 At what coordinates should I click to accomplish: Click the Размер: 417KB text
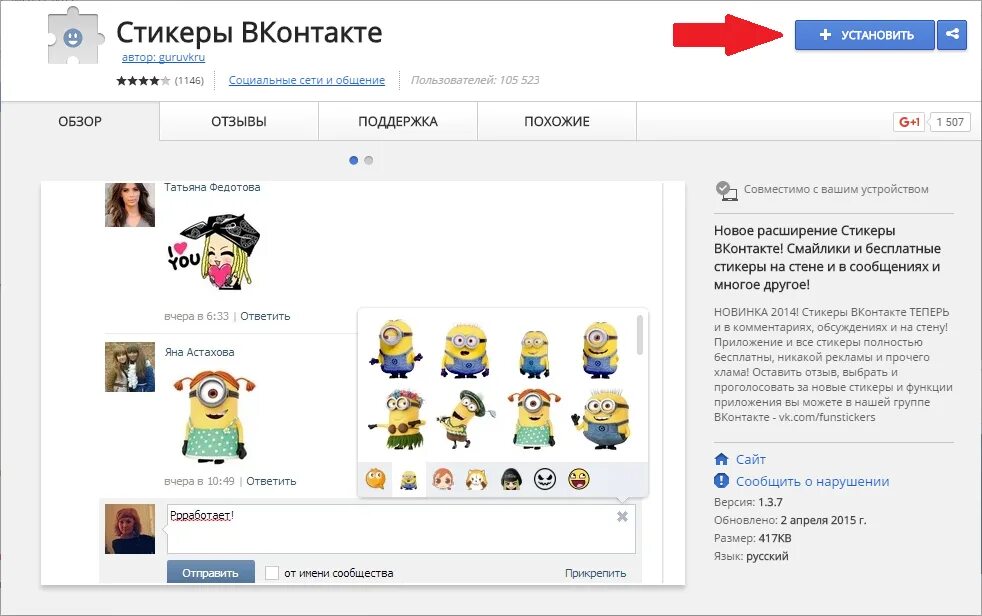pos(753,538)
